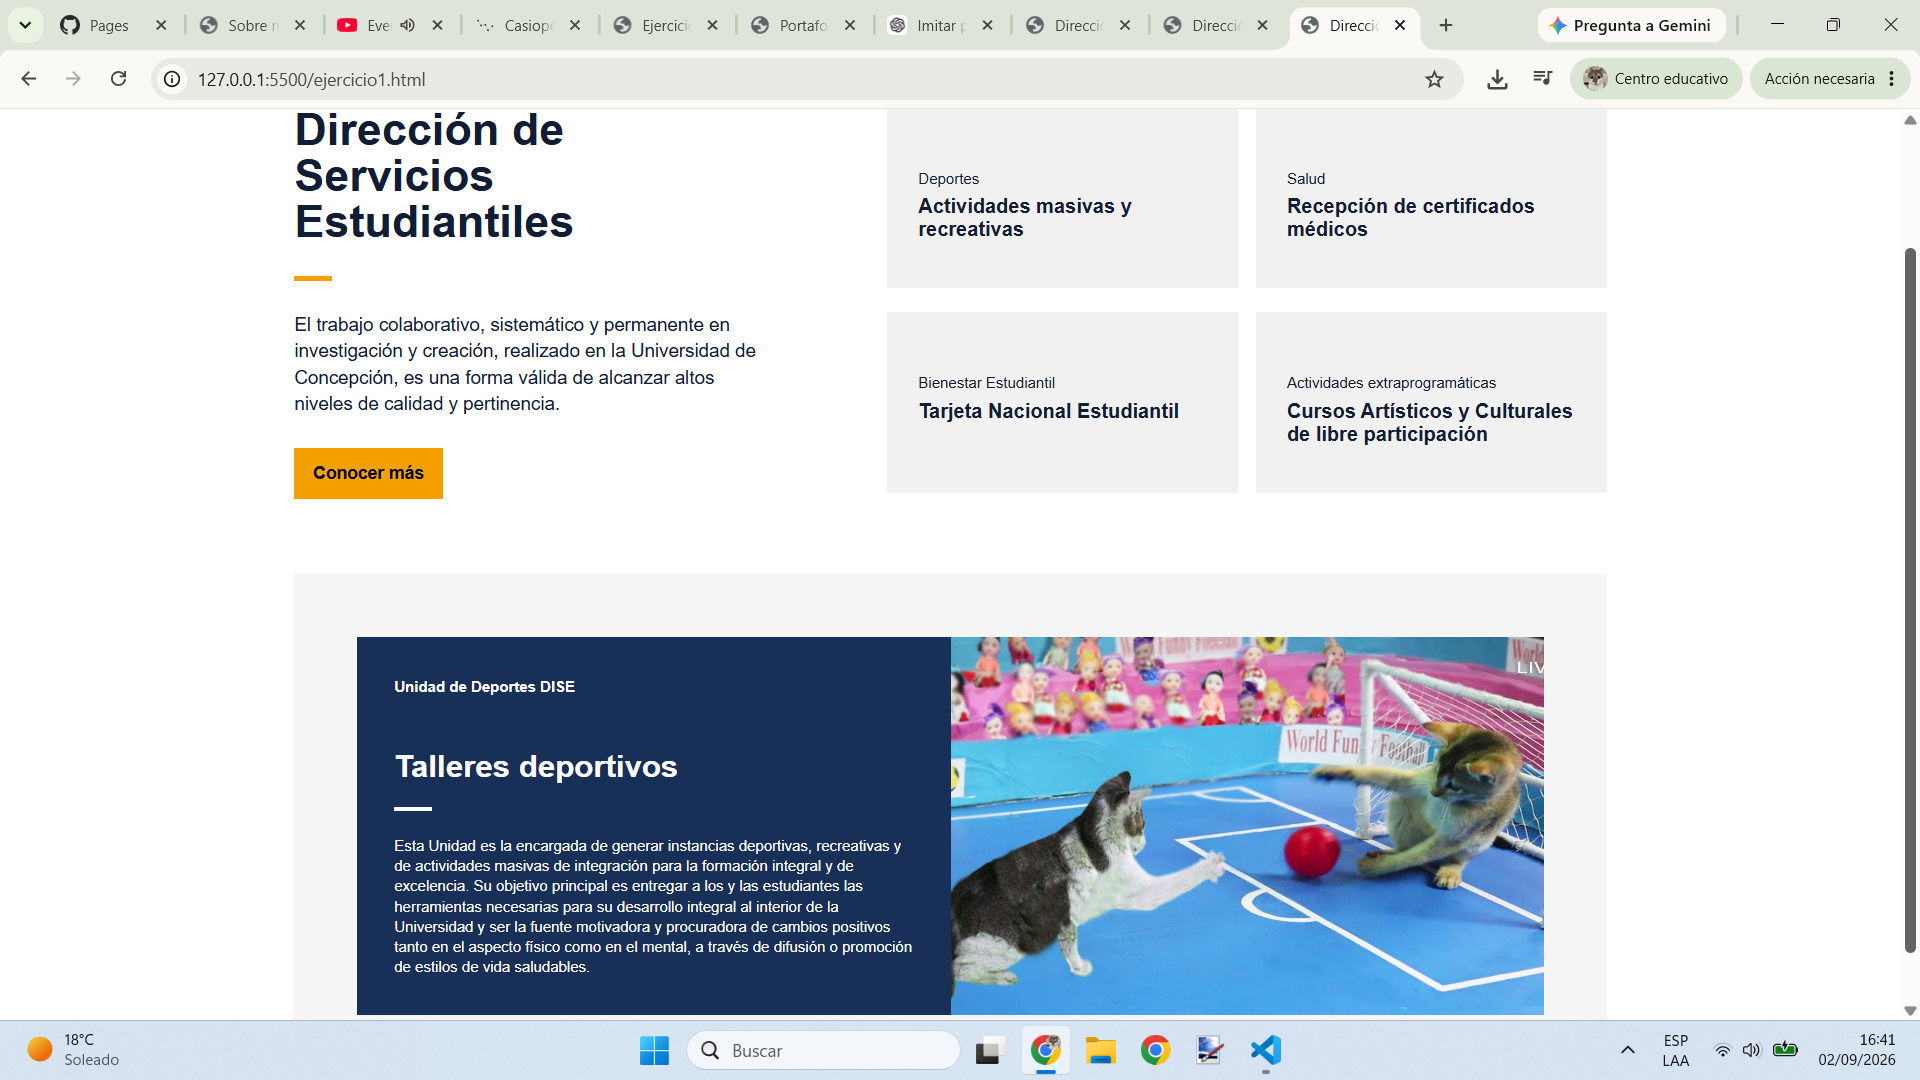Screen dimensions: 1920x1080
Task: Open File Explorer from the taskbar
Action: click(x=1100, y=1050)
